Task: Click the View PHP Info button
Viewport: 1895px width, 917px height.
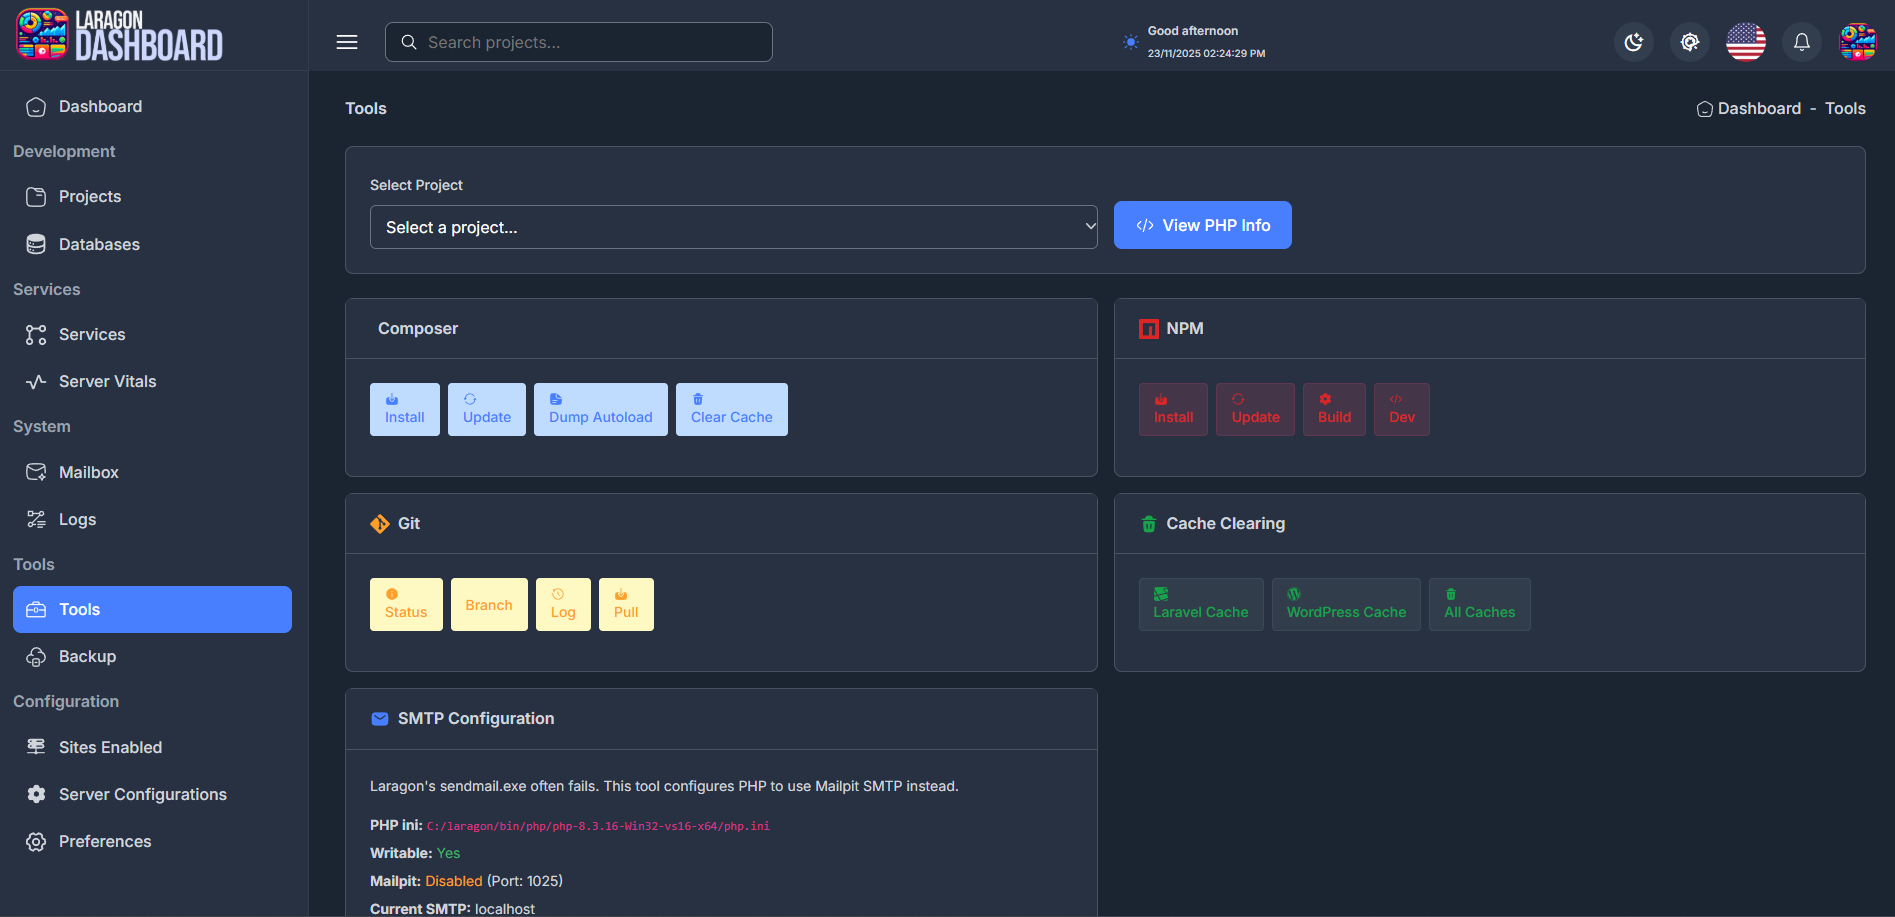Action: tap(1202, 225)
